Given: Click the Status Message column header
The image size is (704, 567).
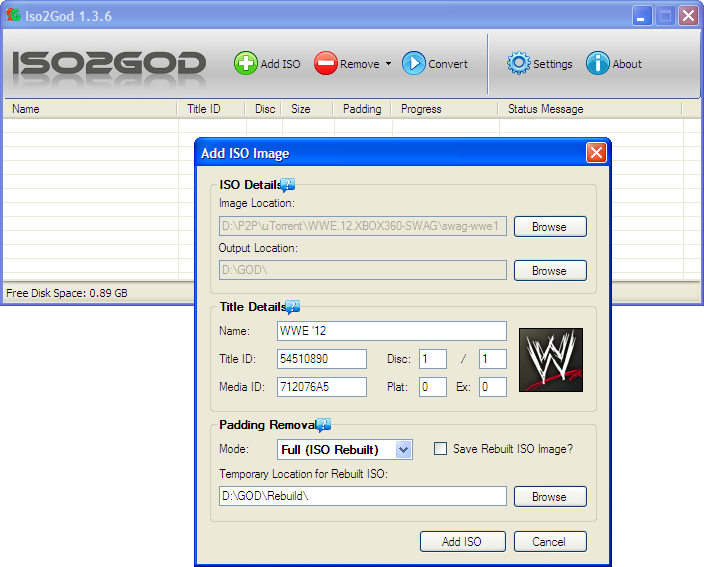Looking at the screenshot, I should [545, 109].
